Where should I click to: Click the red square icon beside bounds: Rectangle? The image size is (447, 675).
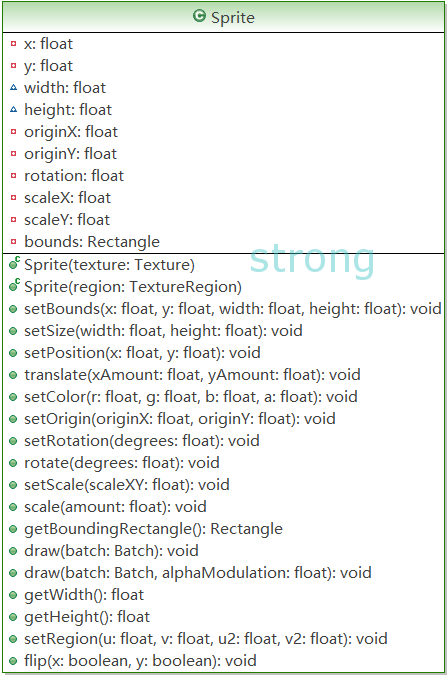13,242
